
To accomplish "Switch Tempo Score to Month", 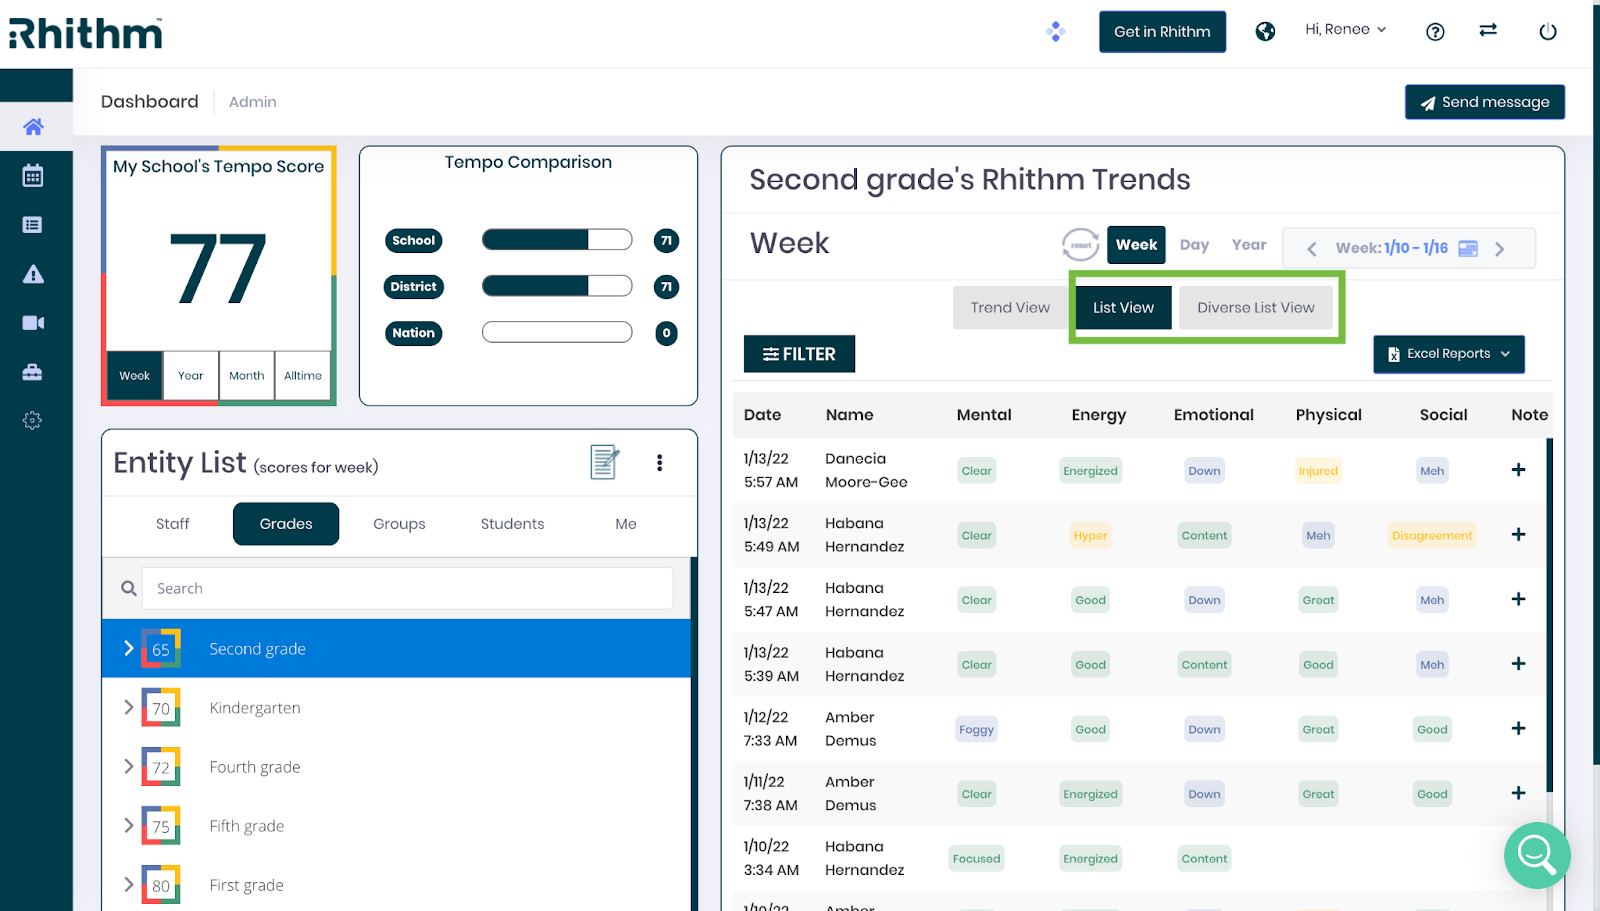I will coord(246,376).
